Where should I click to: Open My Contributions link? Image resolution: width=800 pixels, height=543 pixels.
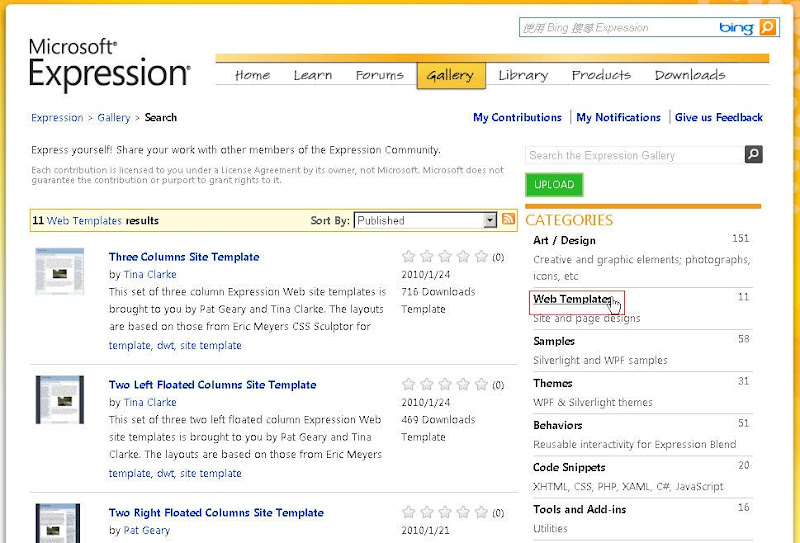pyautogui.click(x=517, y=117)
